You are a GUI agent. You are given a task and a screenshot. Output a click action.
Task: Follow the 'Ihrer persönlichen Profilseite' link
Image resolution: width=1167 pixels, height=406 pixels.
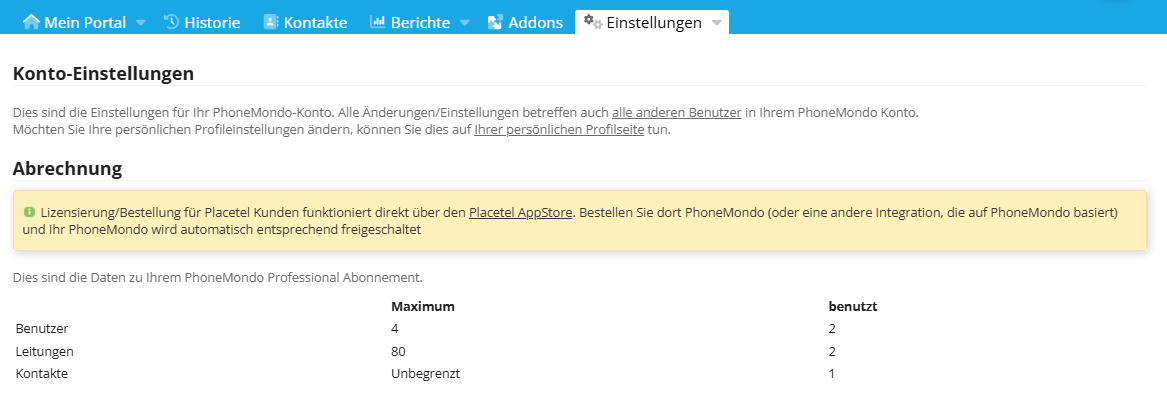[559, 130]
